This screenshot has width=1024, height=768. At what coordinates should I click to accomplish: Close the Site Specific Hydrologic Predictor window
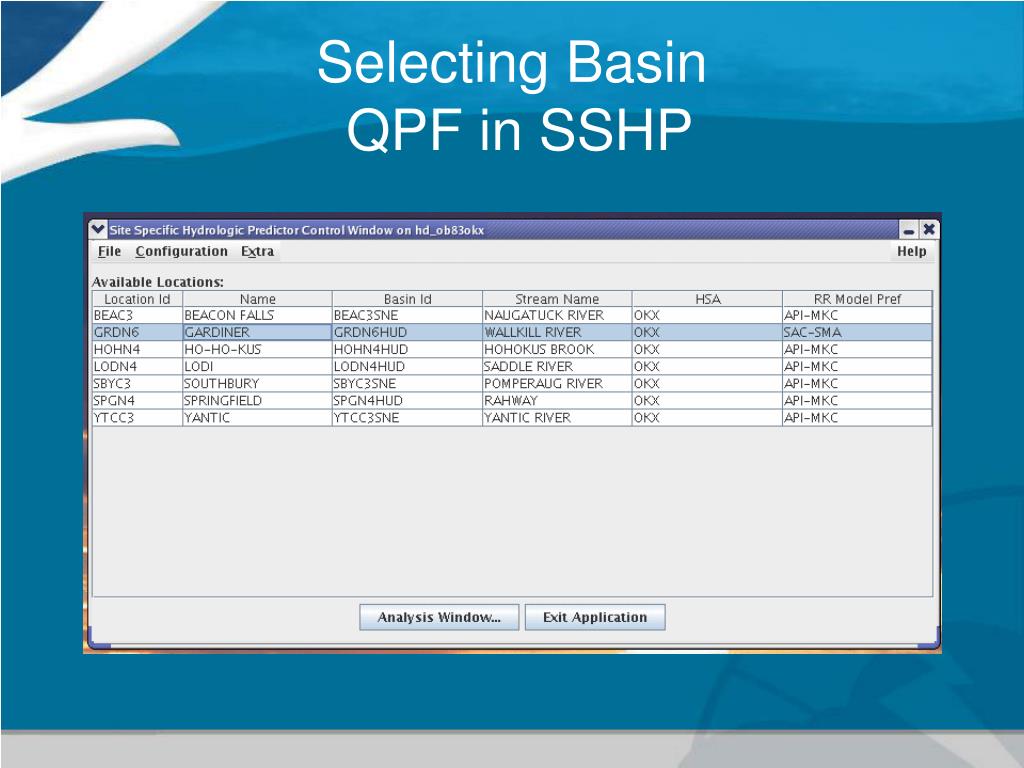(929, 230)
